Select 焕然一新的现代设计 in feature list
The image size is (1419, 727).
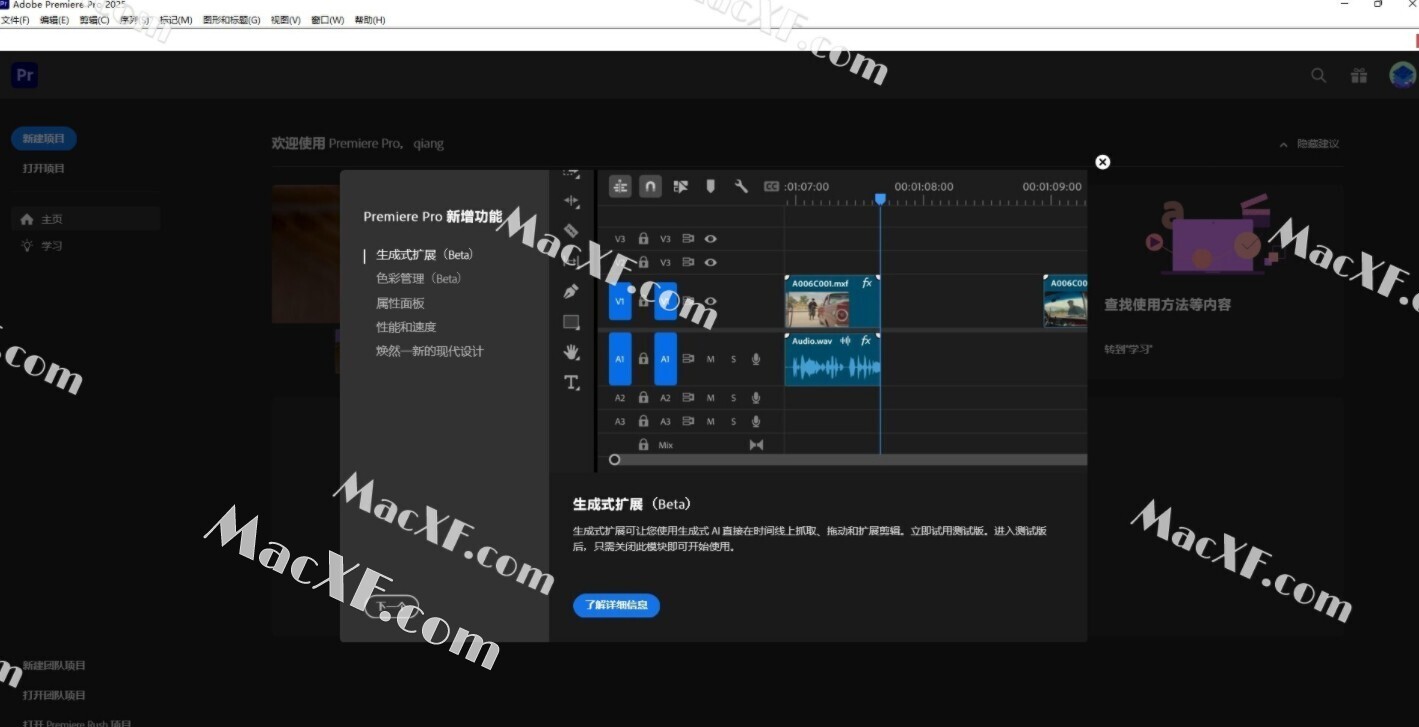(430, 351)
